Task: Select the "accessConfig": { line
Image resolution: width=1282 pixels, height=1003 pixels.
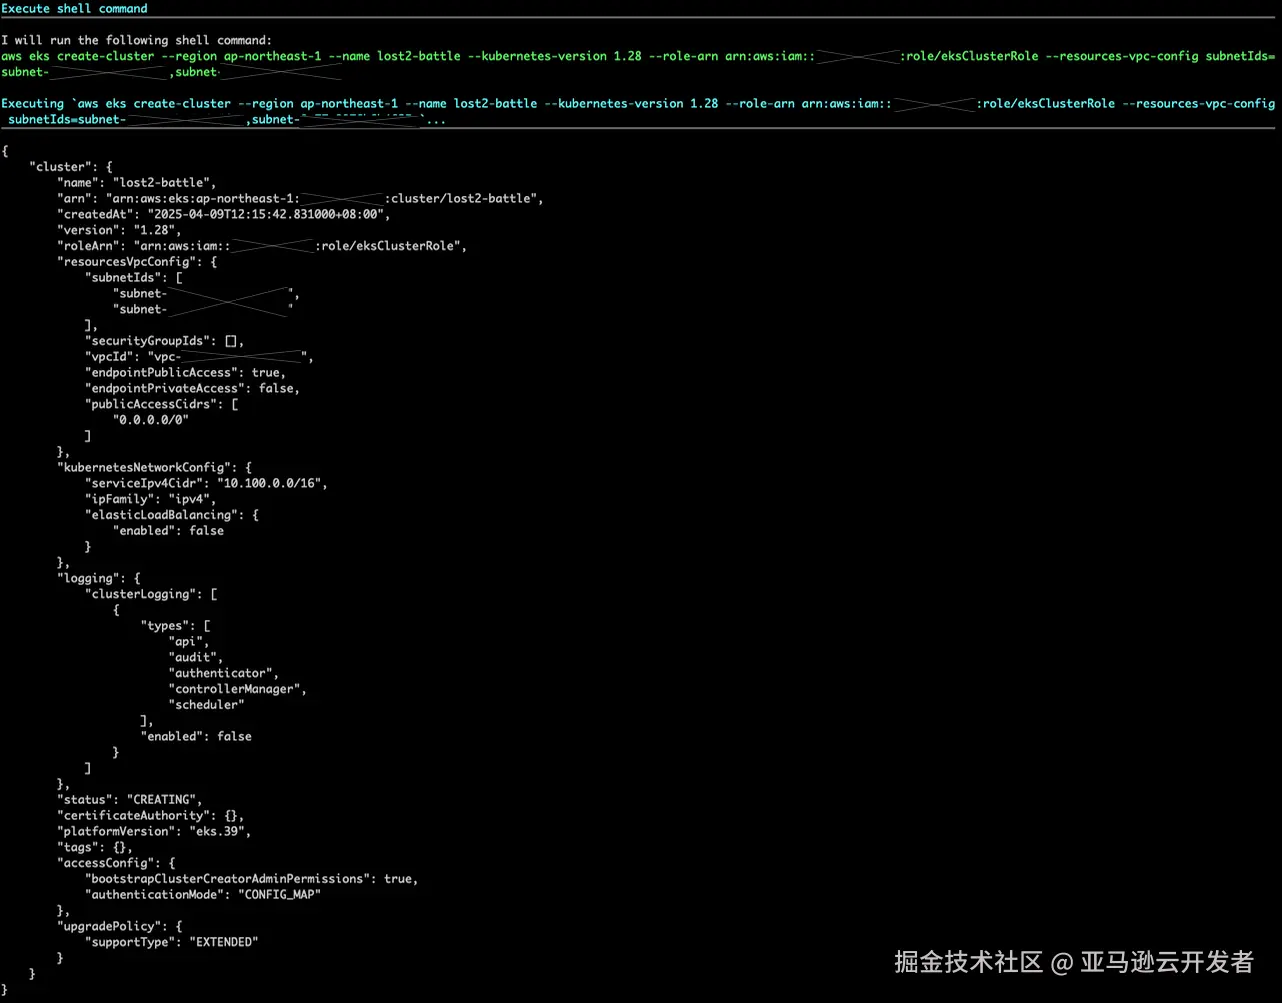Action: [116, 863]
